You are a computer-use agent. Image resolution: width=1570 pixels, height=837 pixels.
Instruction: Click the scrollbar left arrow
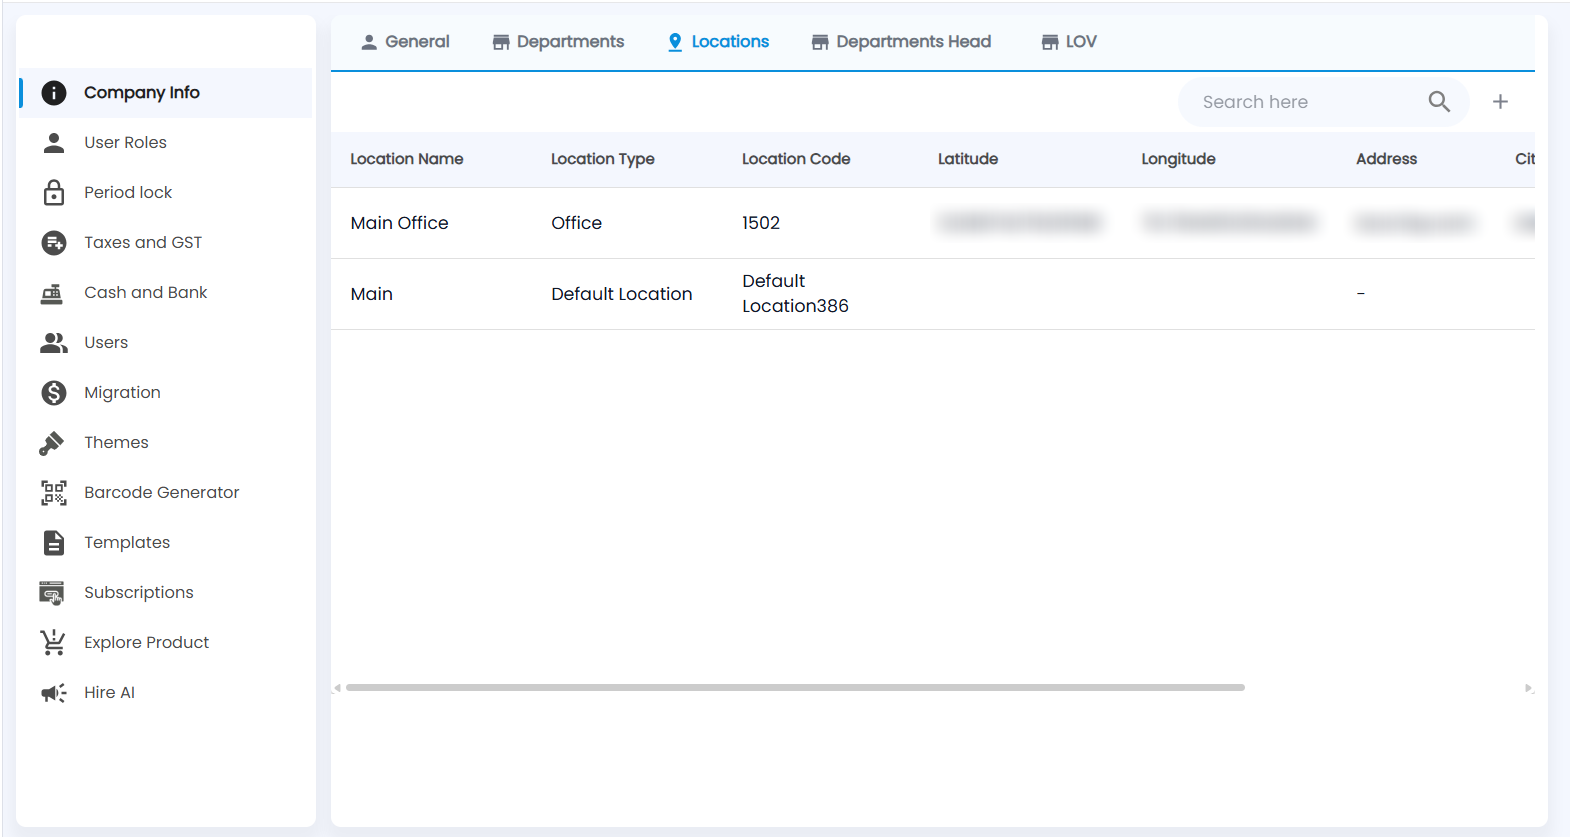point(337,688)
